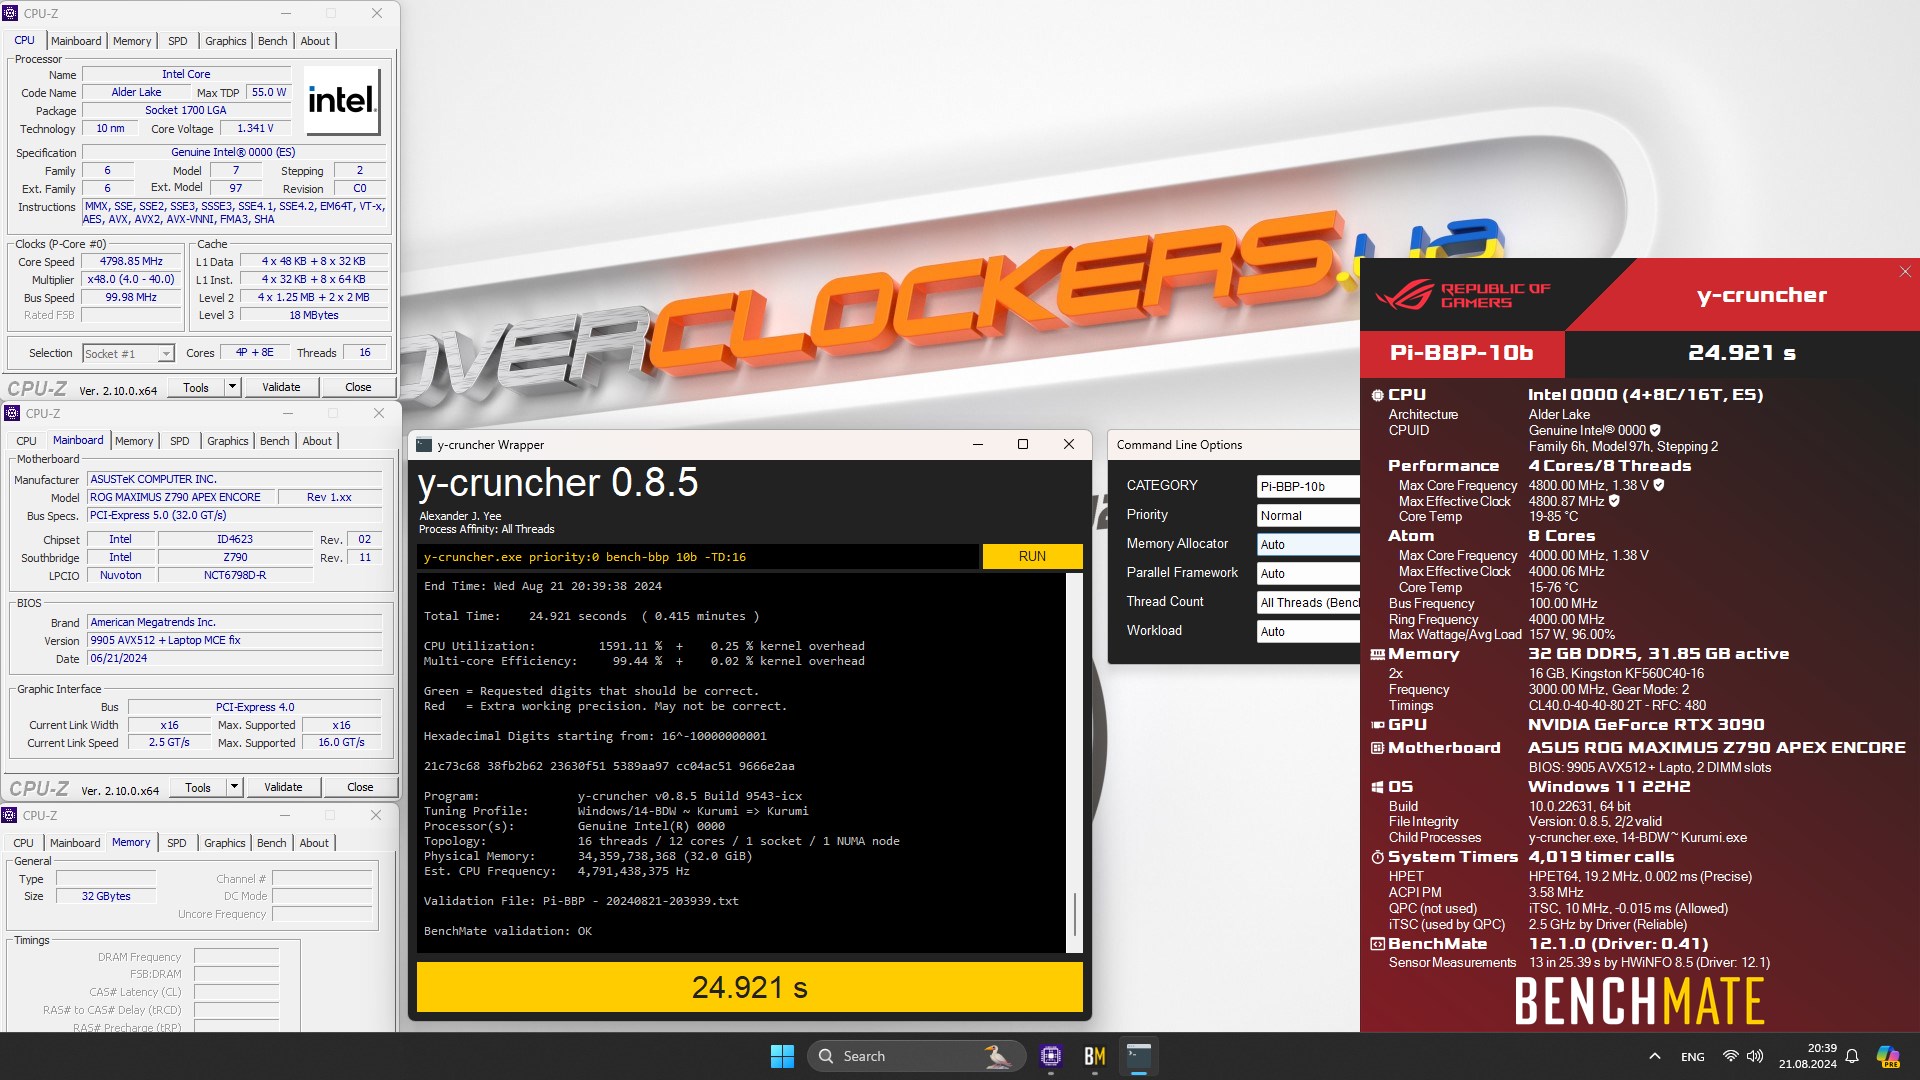Click the CPU section icon in BenchMate
1920x1080 pixels.
coord(1377,395)
